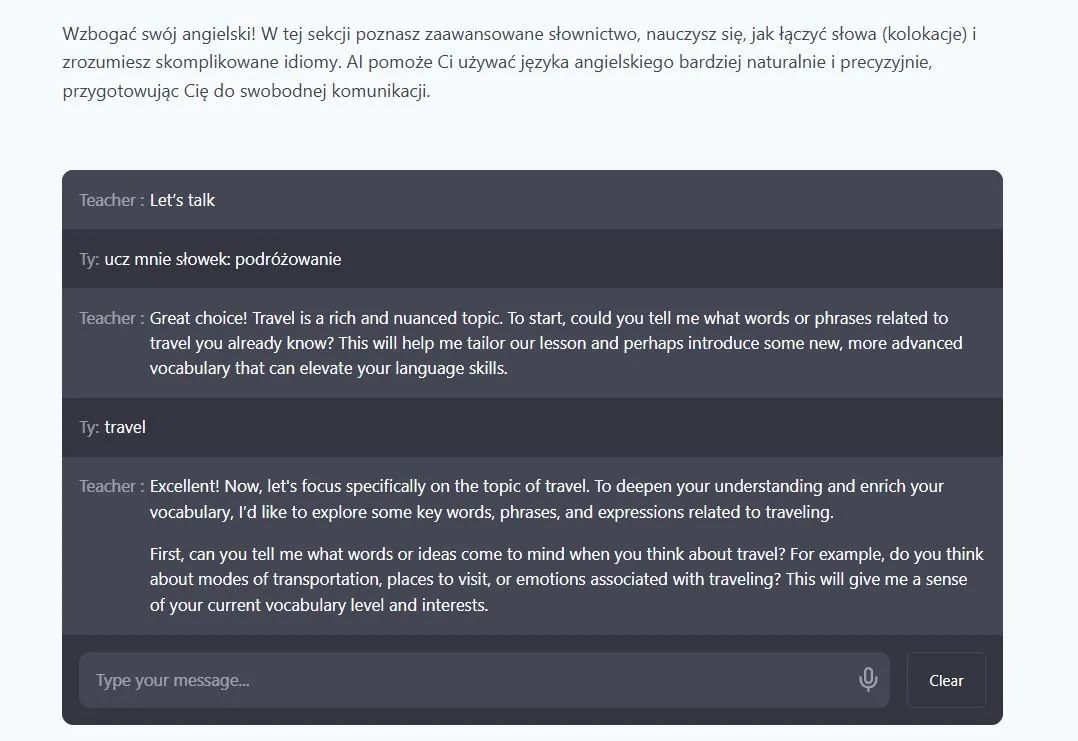Click "of your current vocabulary level and interests"
This screenshot has height=741, width=1078.
click(318, 605)
